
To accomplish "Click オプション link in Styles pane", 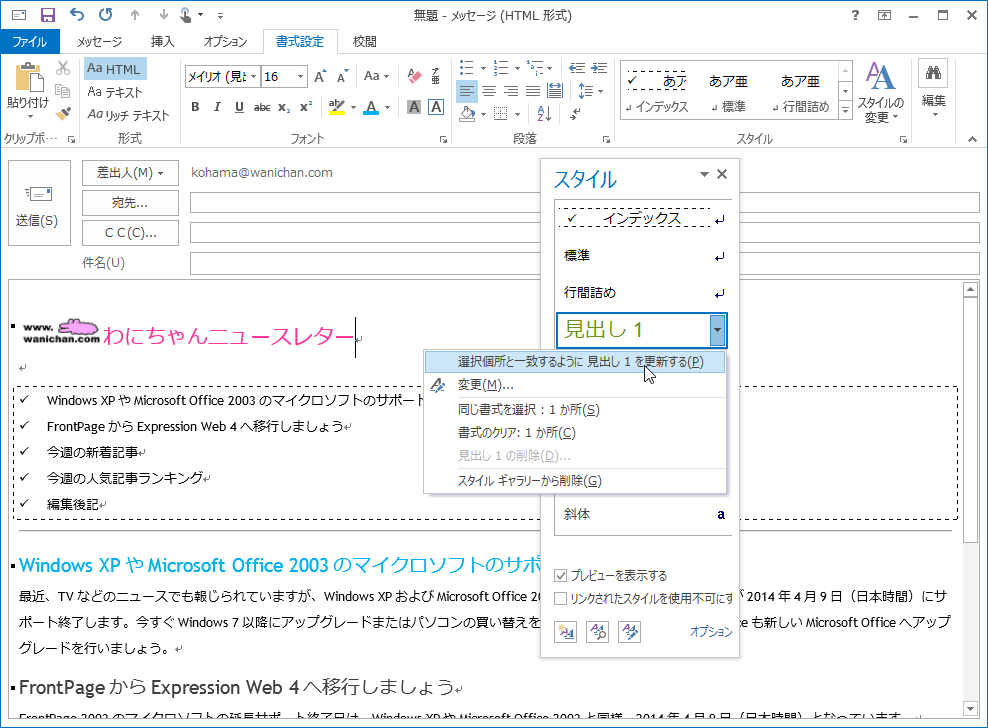I will pos(711,632).
